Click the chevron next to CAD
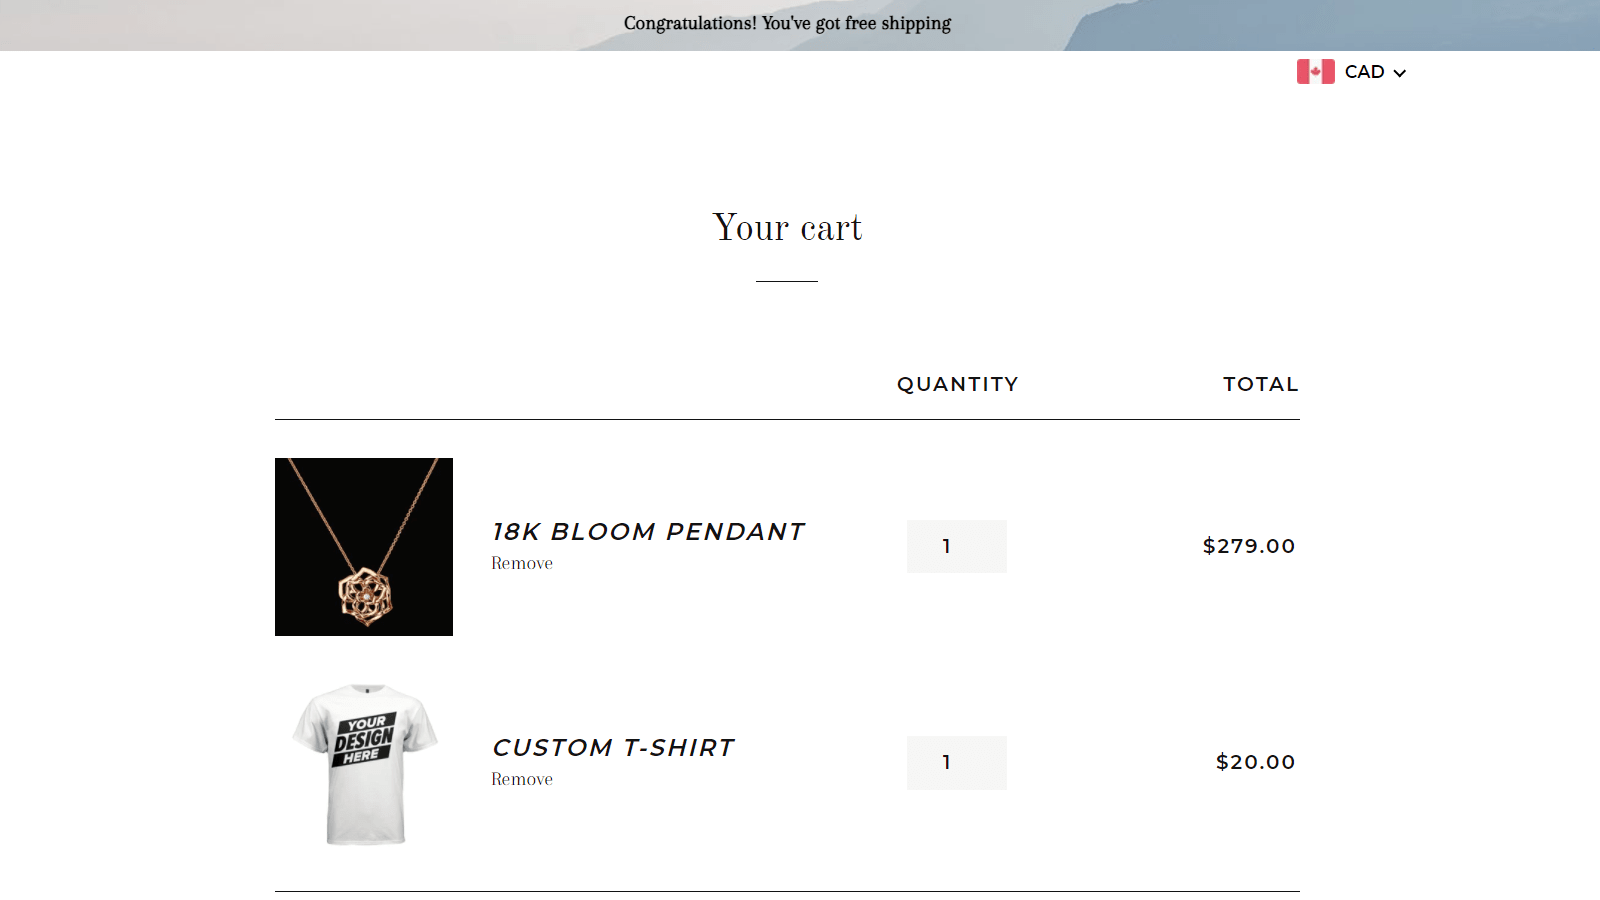Screen dimensions: 1600x900 pyautogui.click(x=1400, y=72)
